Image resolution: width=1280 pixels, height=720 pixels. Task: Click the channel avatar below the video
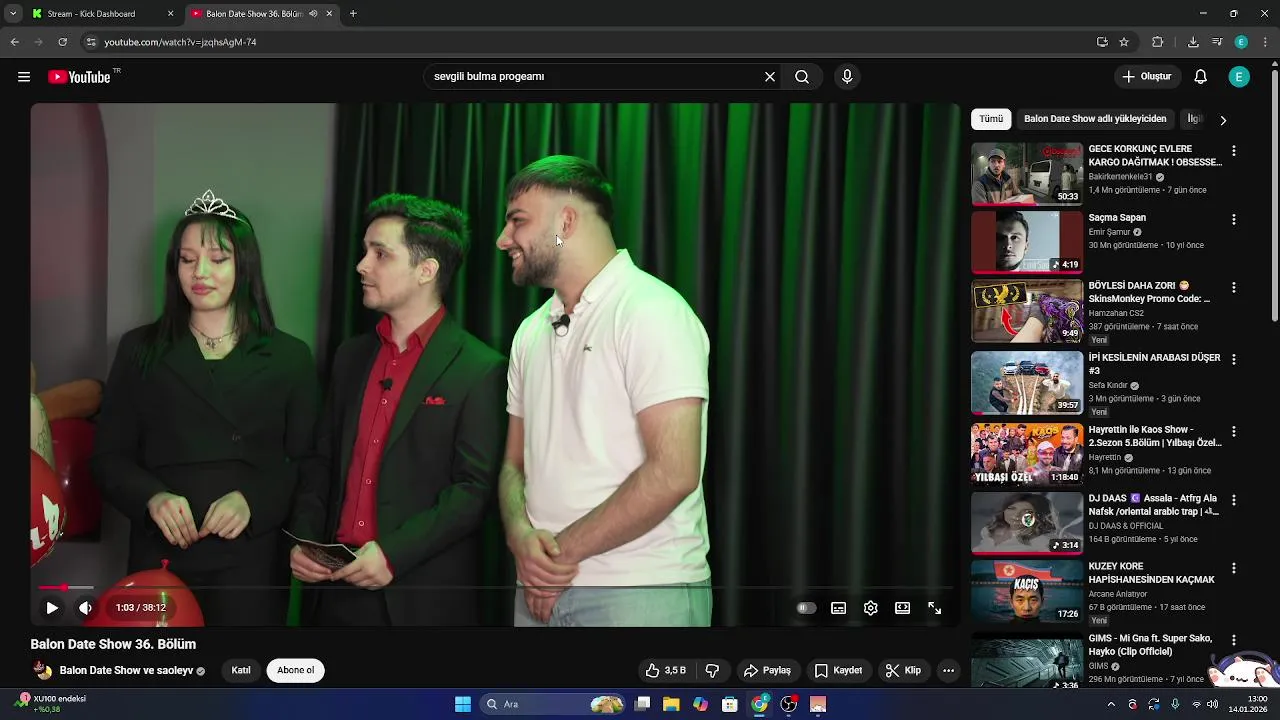click(42, 671)
